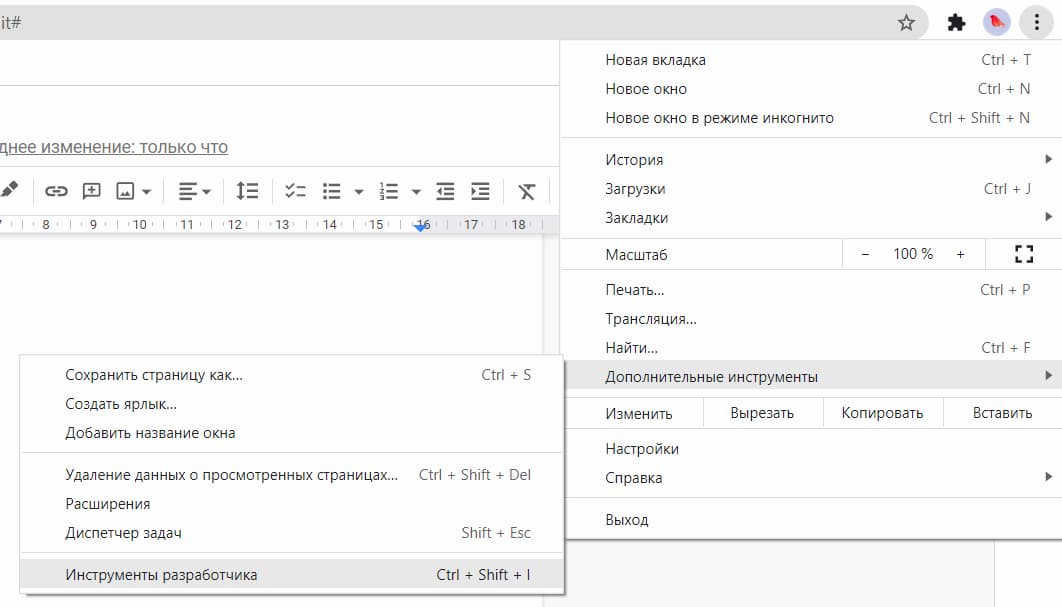Expand the bulleted list options arrow
The image size is (1062, 607).
click(359, 192)
